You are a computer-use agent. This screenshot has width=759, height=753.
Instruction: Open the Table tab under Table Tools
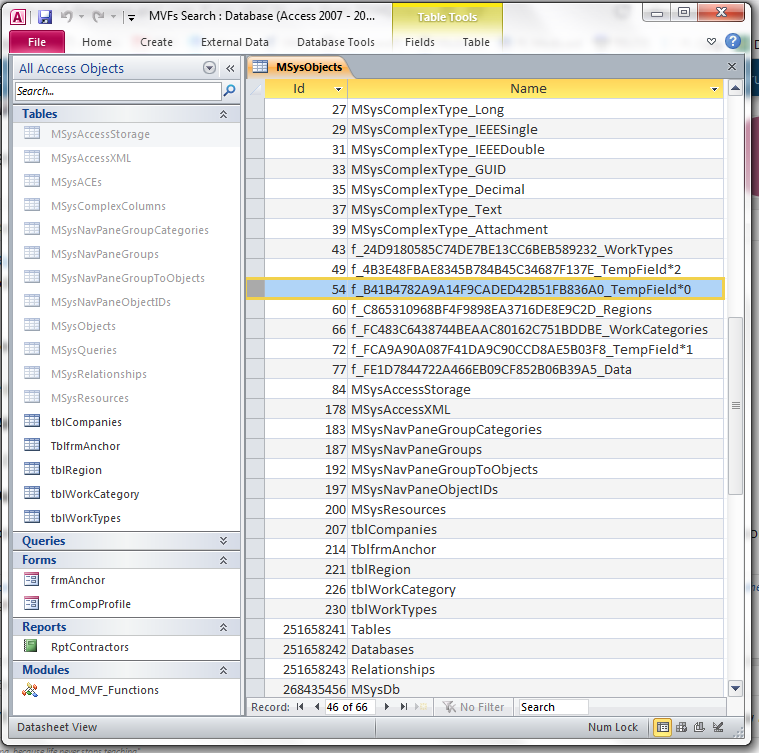[476, 42]
